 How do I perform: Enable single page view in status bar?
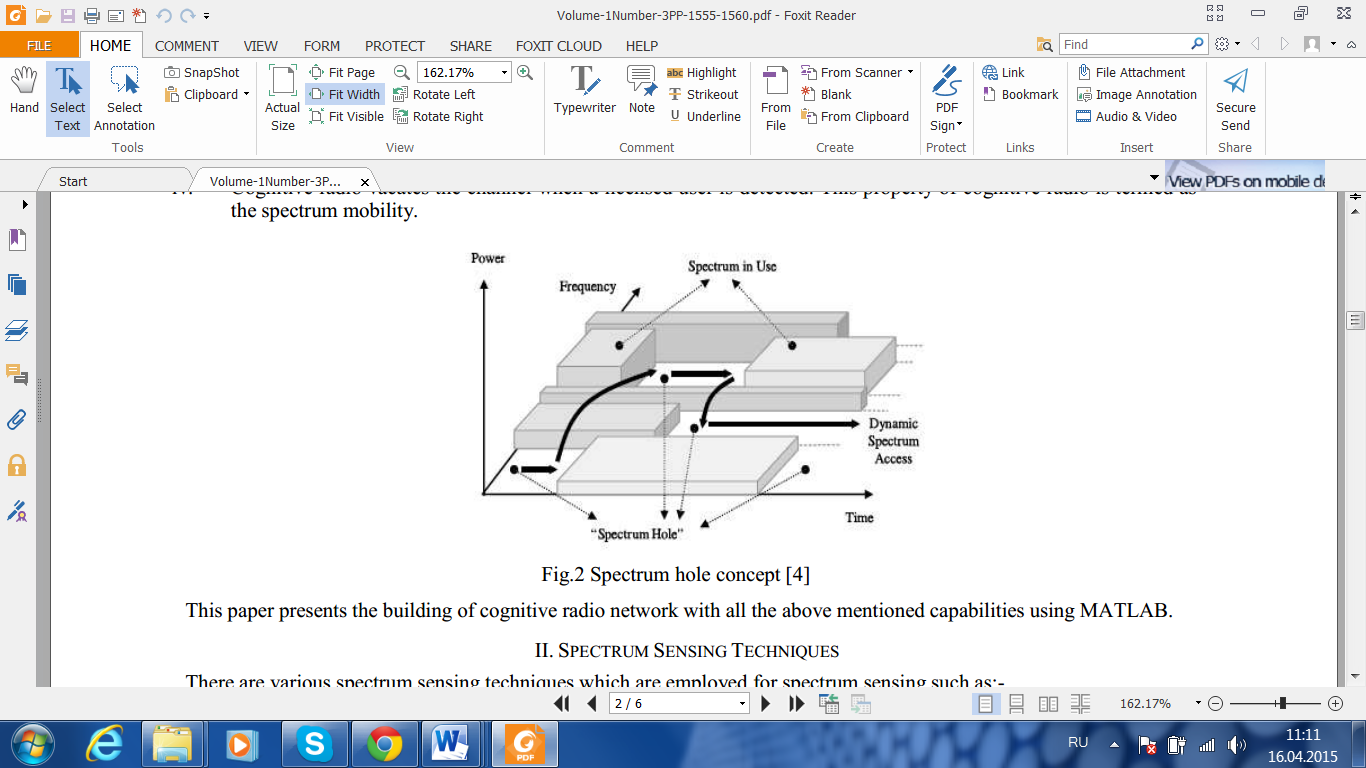985,704
